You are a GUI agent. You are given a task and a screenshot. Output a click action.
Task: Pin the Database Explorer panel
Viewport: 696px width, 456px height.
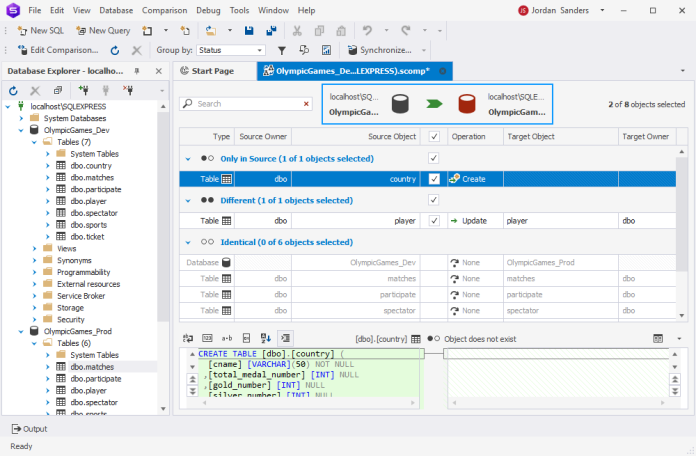pyautogui.click(x=137, y=71)
